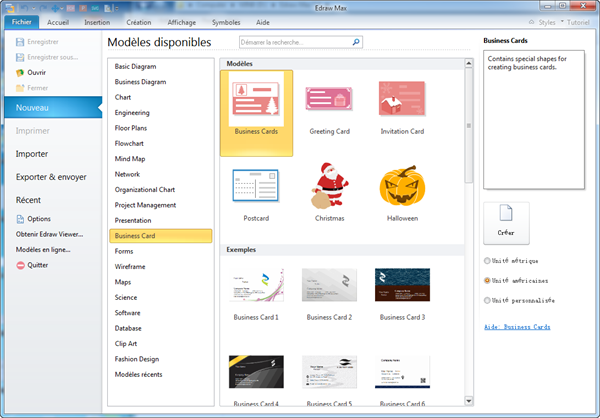Viewport: 600px width, 418px height.
Task: Select the Unité métrique radio button
Action: [x=487, y=260]
